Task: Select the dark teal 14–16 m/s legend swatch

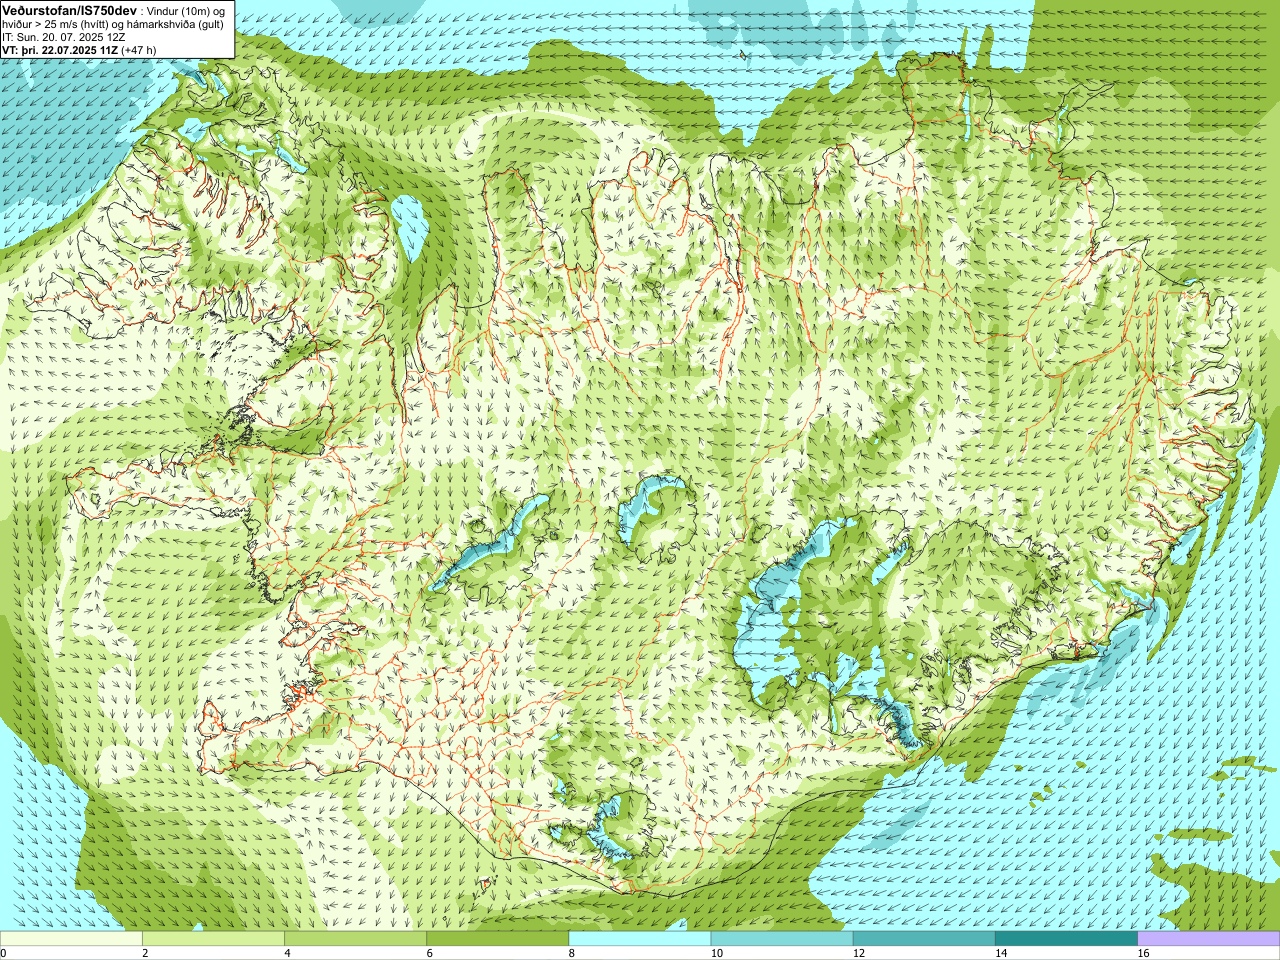Action: (x=1066, y=939)
